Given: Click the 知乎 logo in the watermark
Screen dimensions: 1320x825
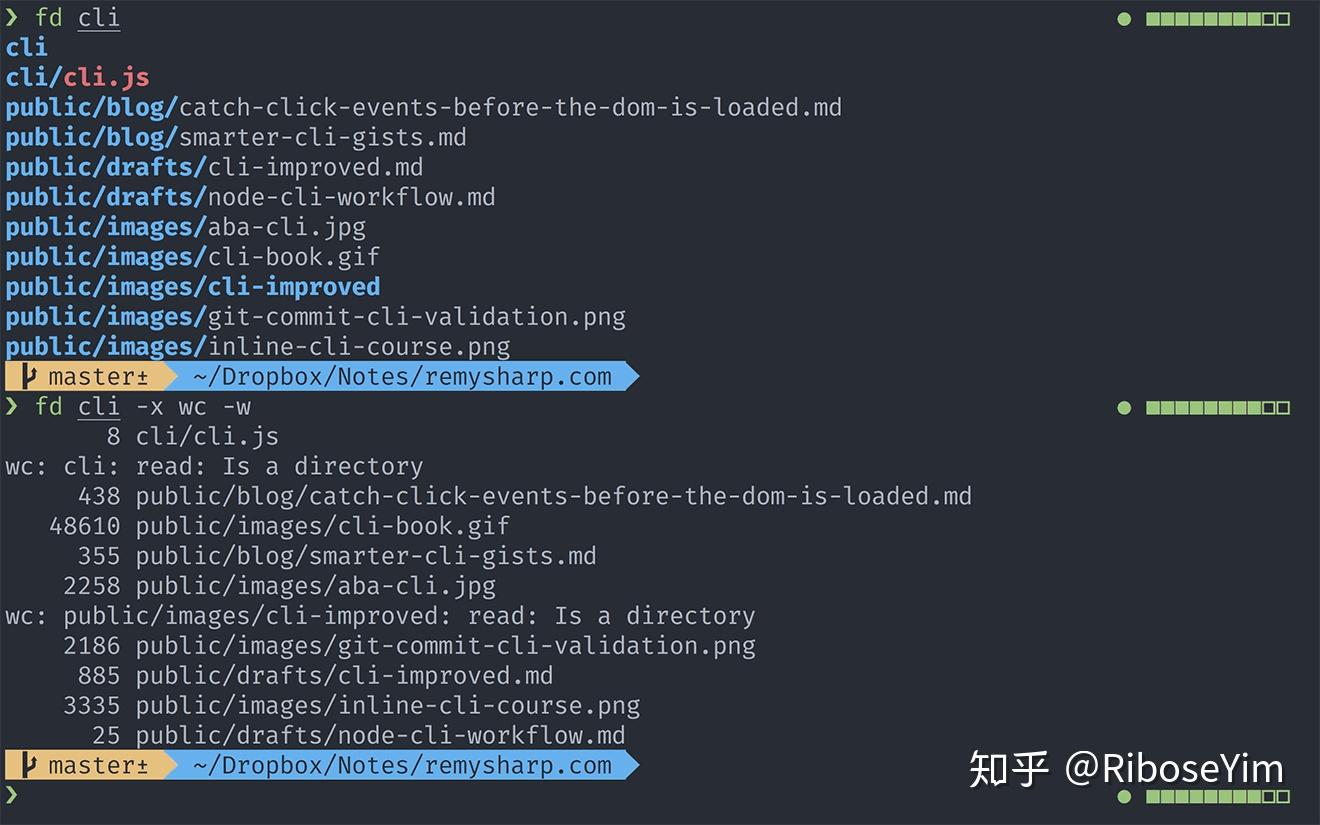Looking at the screenshot, I should [1008, 769].
